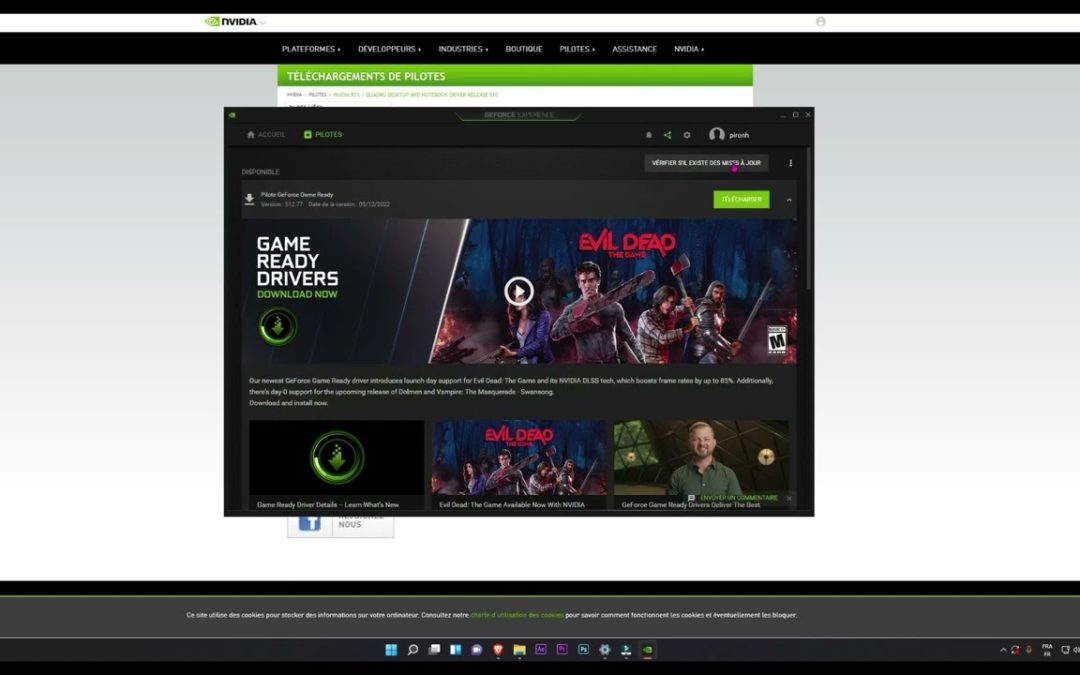Click the microphone tray icon
Viewport: 1080px width, 675px height.
(x=1029, y=650)
